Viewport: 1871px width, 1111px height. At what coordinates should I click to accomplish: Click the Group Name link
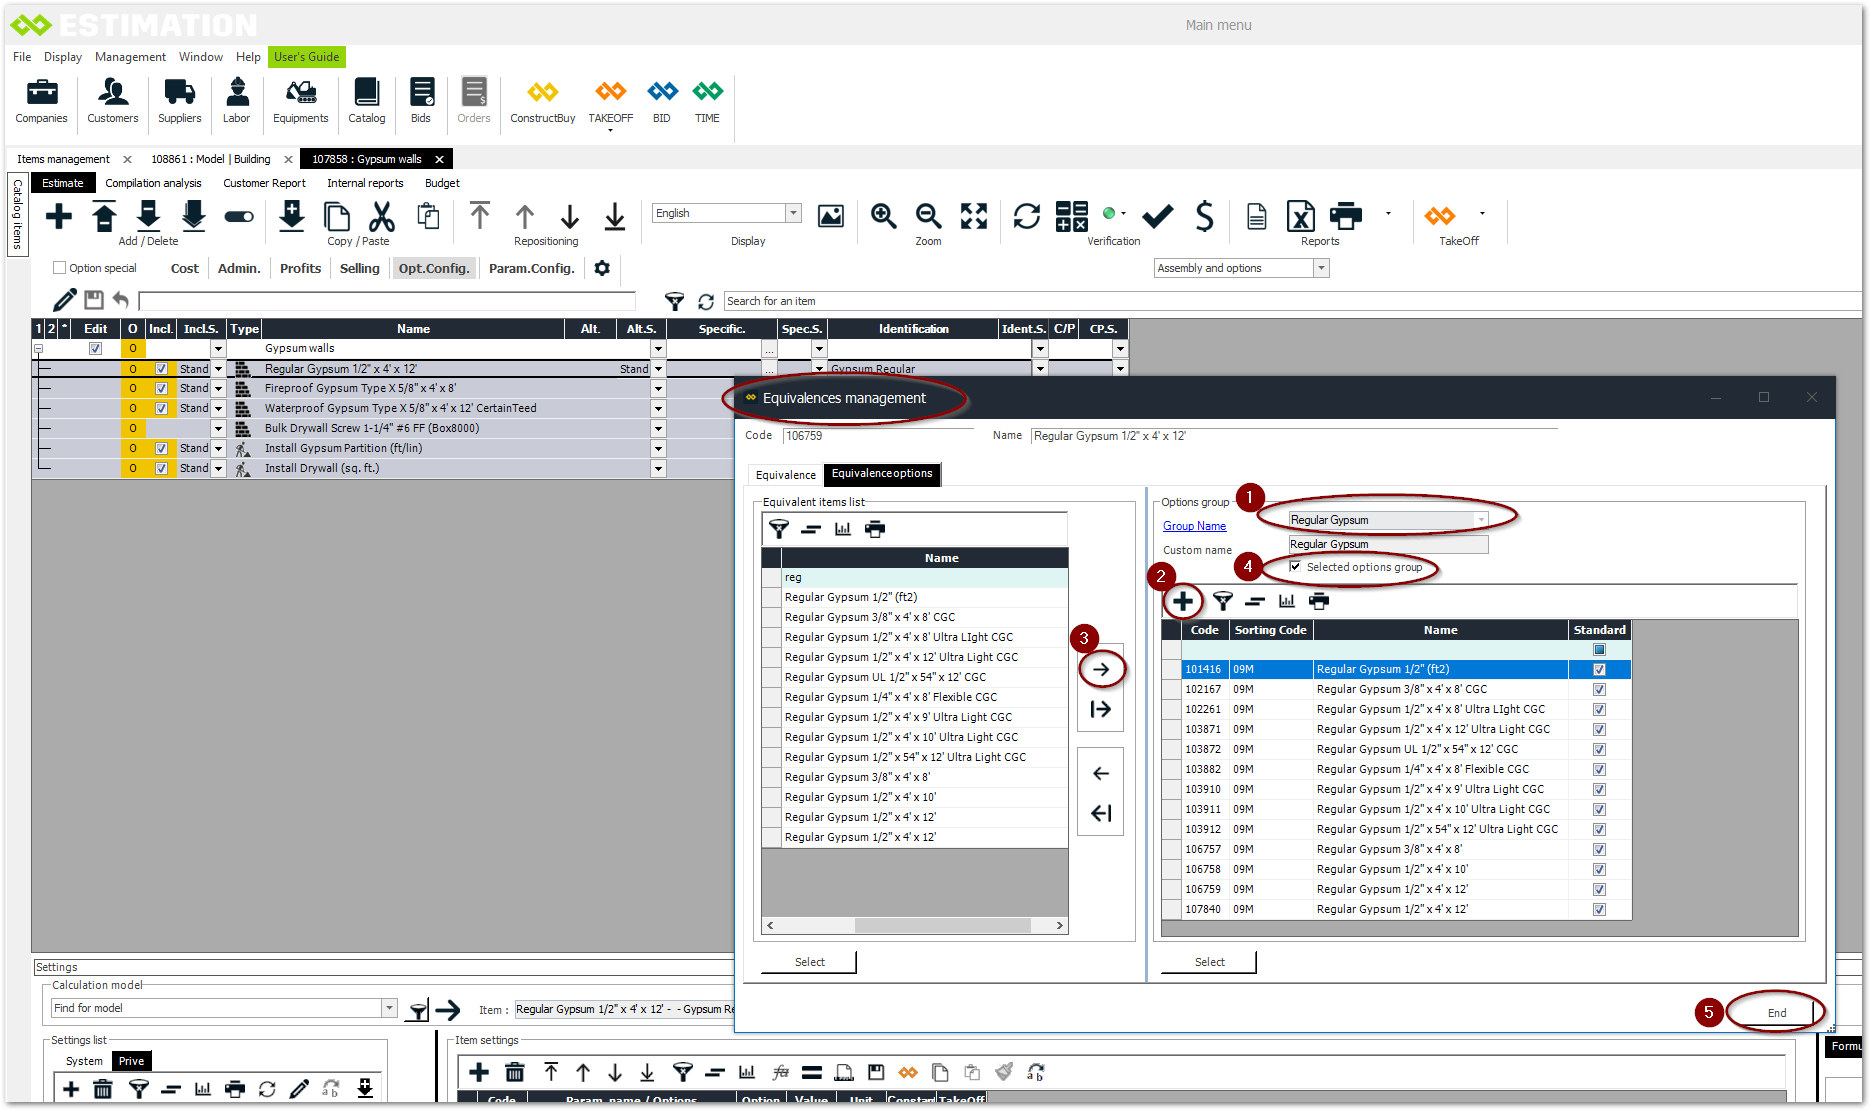point(1194,526)
